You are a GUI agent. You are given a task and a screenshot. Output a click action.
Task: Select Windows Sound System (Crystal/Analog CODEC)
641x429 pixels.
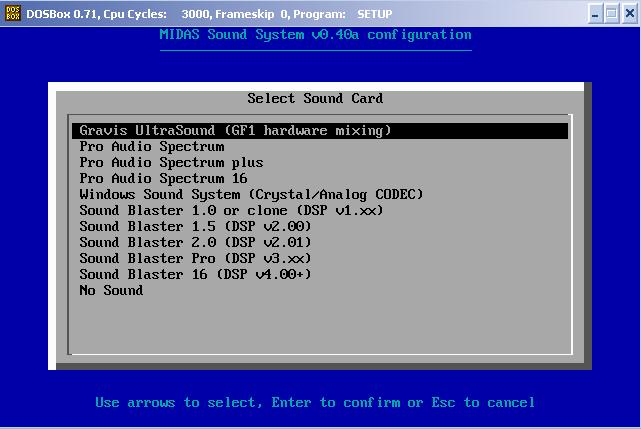251,195
